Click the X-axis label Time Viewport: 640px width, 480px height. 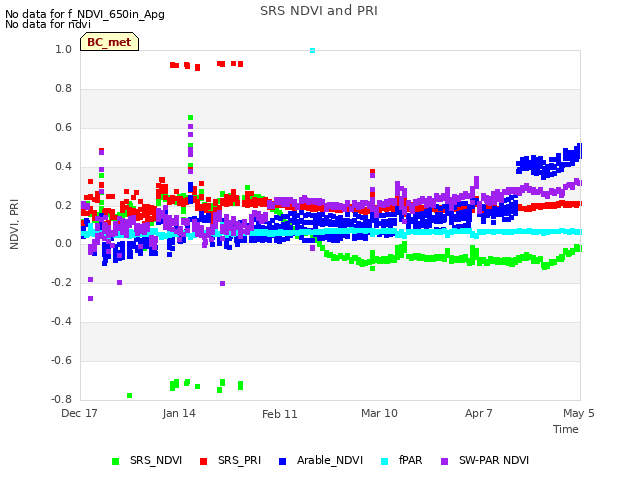click(566, 429)
